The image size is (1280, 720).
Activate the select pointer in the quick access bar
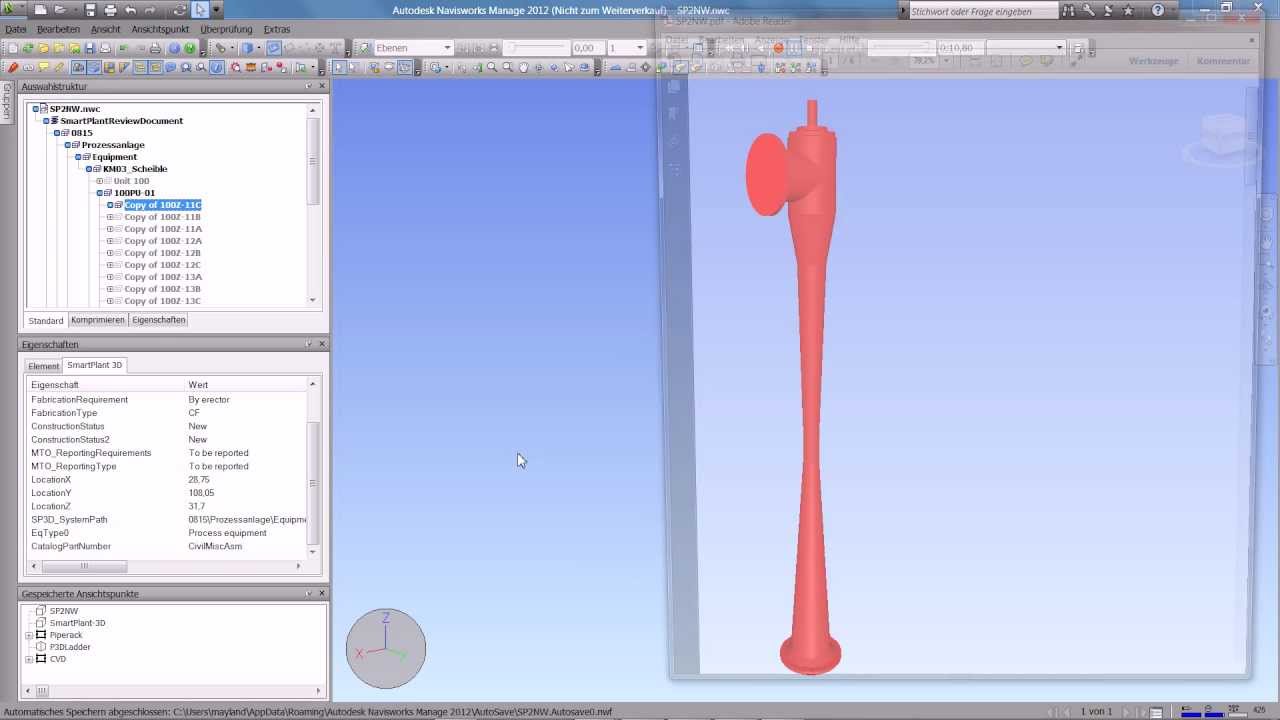coord(201,10)
